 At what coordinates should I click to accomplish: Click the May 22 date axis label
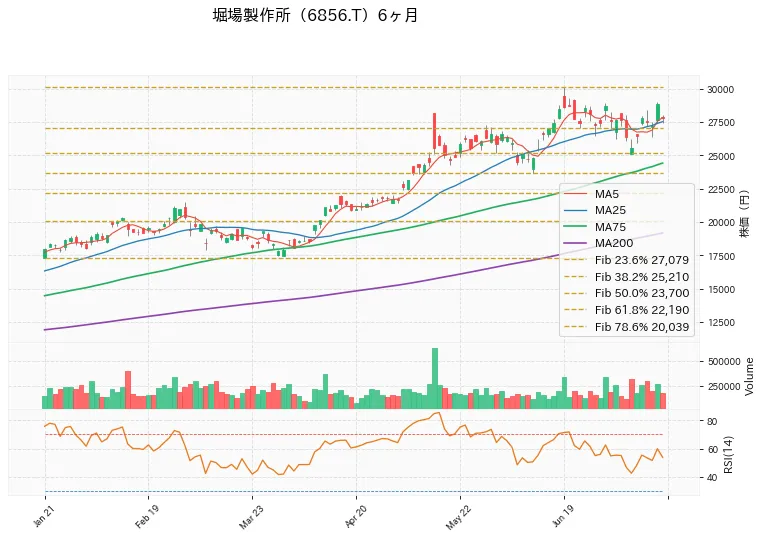pyautogui.click(x=458, y=518)
